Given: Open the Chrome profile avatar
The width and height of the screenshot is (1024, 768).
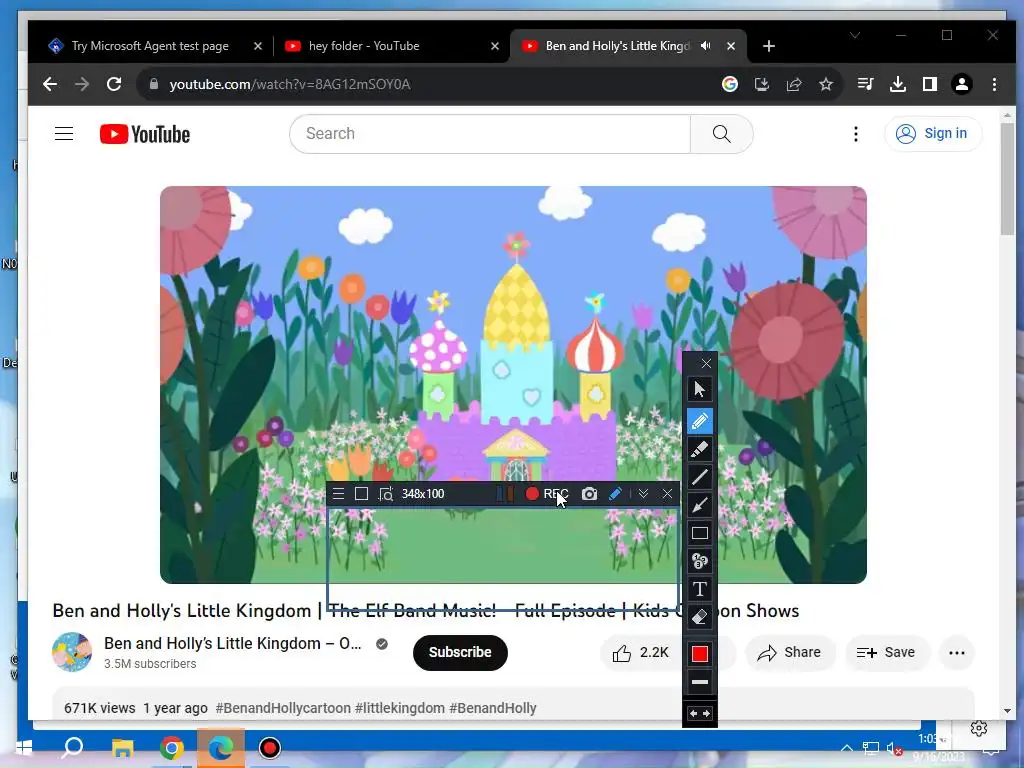Looking at the screenshot, I should pos(962,84).
